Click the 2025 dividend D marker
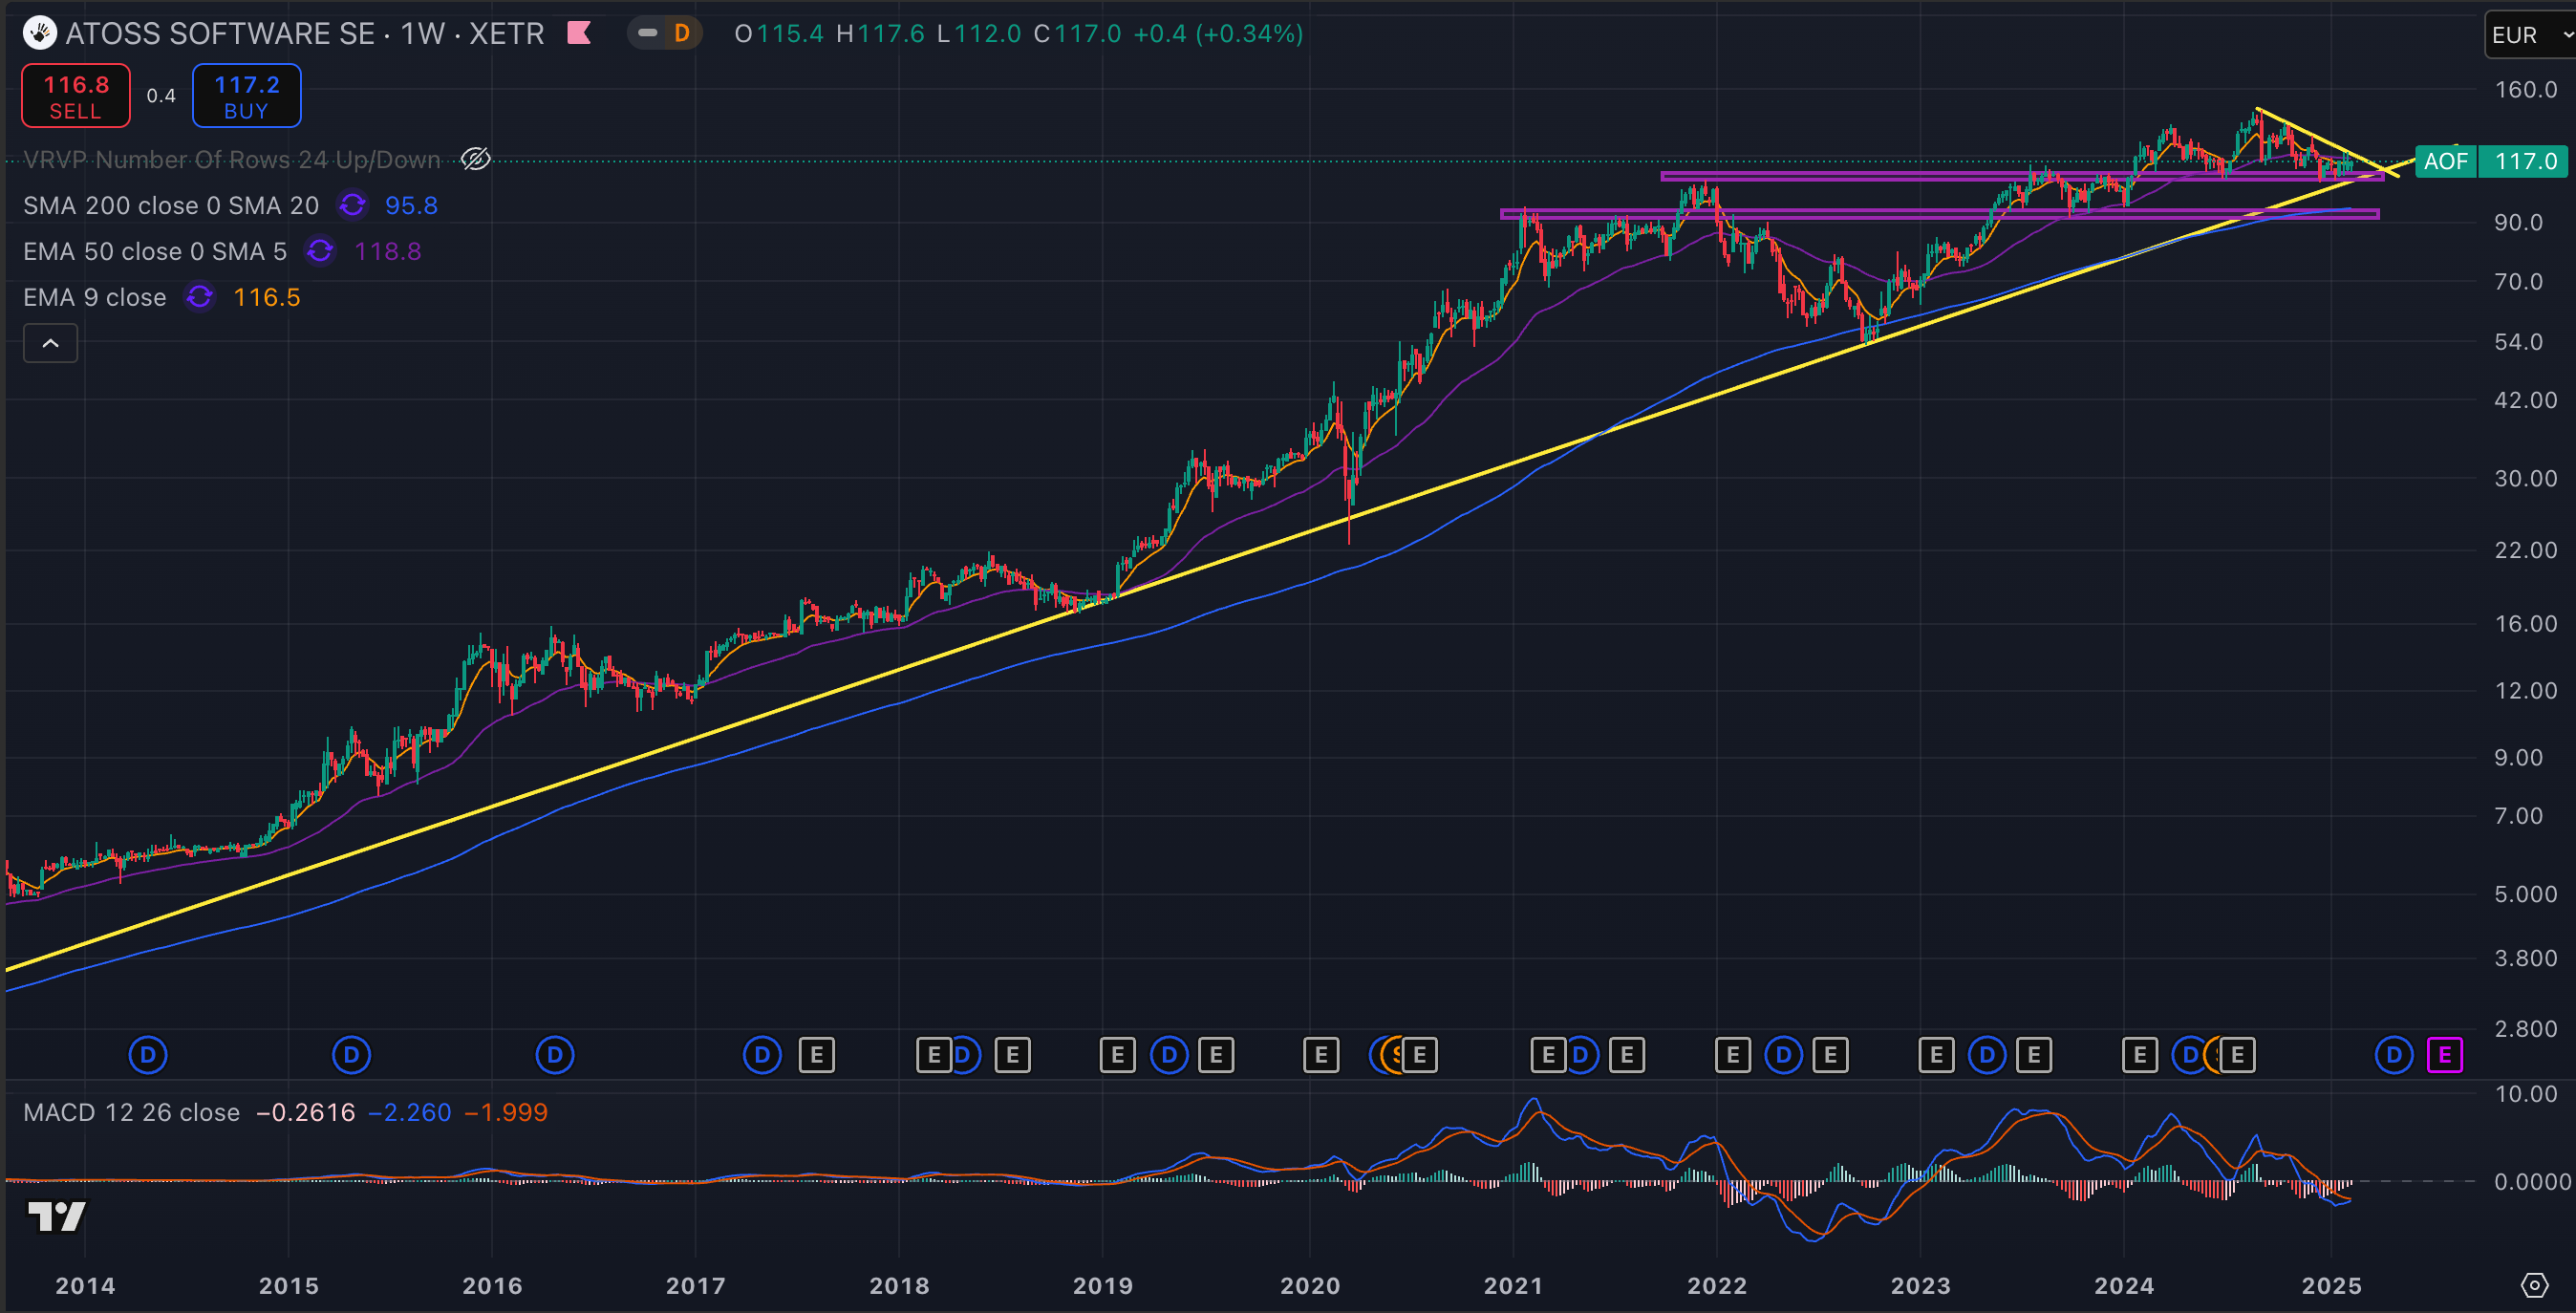The width and height of the screenshot is (2576, 1313). [2394, 1055]
